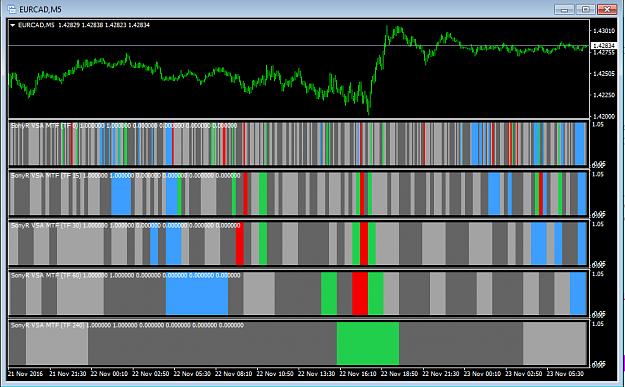
Task: Select the OHLC quote text 1.42829 1.42838 1.42823 1.42834
Action: 104,25
